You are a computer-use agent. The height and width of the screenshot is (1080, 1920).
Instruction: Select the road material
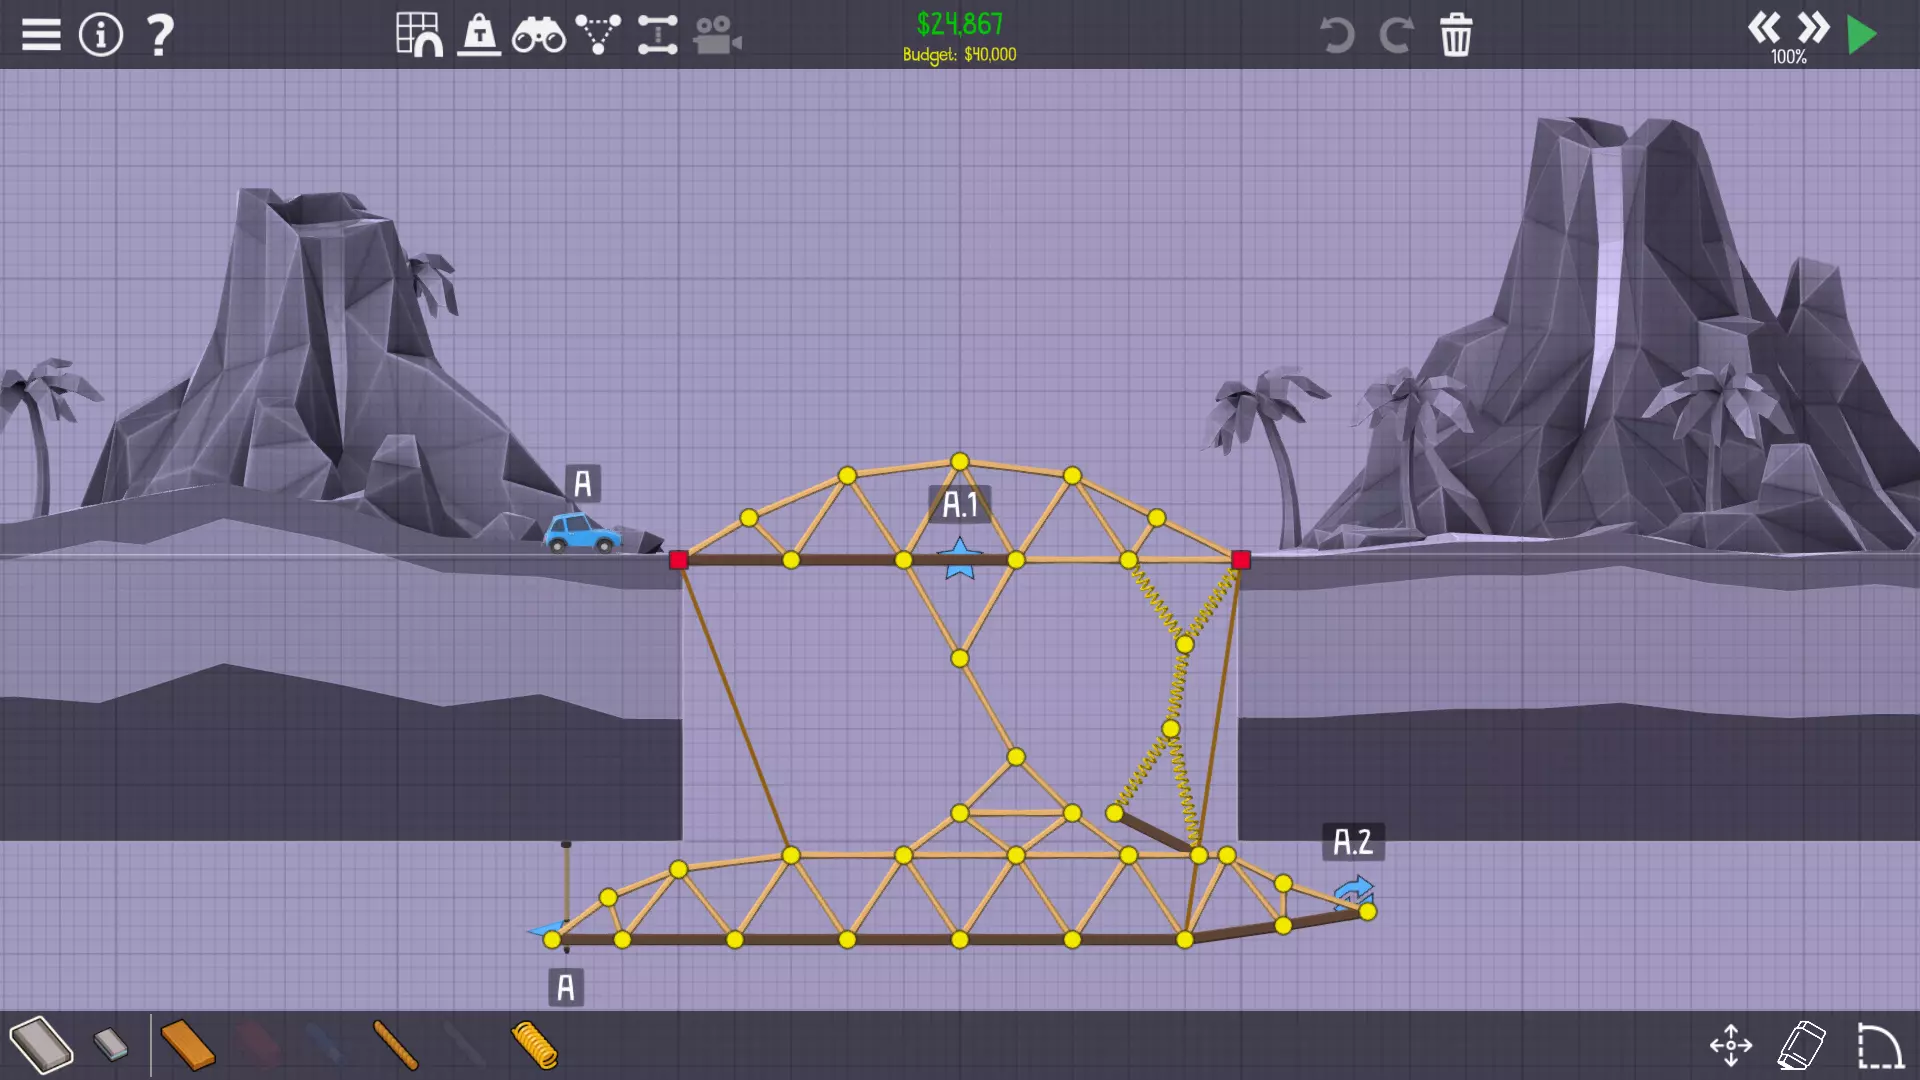click(41, 1045)
